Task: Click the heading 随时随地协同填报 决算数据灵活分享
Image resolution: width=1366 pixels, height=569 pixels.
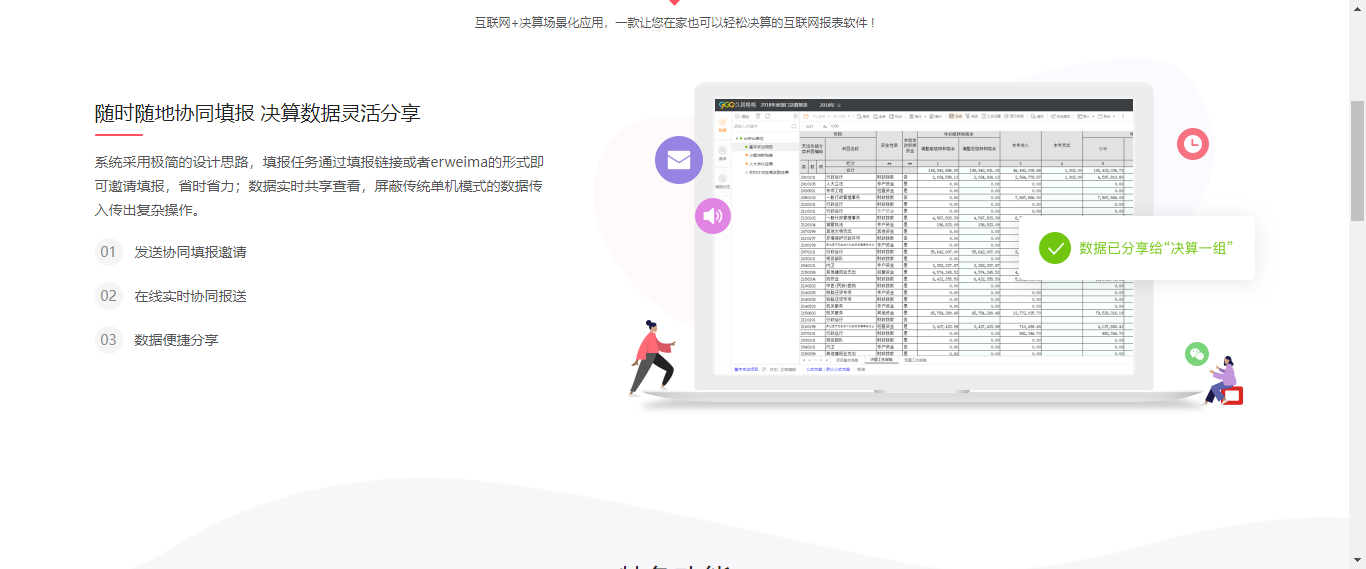Action: tap(257, 113)
